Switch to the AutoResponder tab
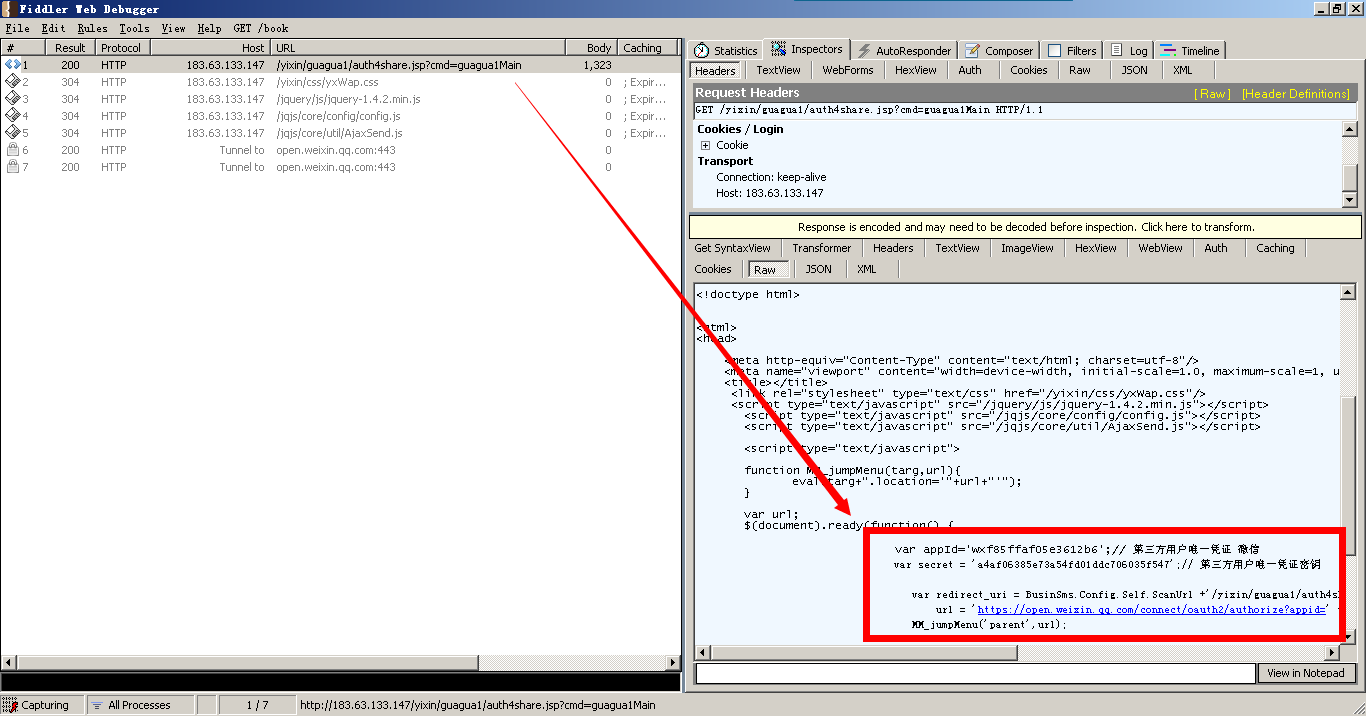 click(x=902, y=50)
